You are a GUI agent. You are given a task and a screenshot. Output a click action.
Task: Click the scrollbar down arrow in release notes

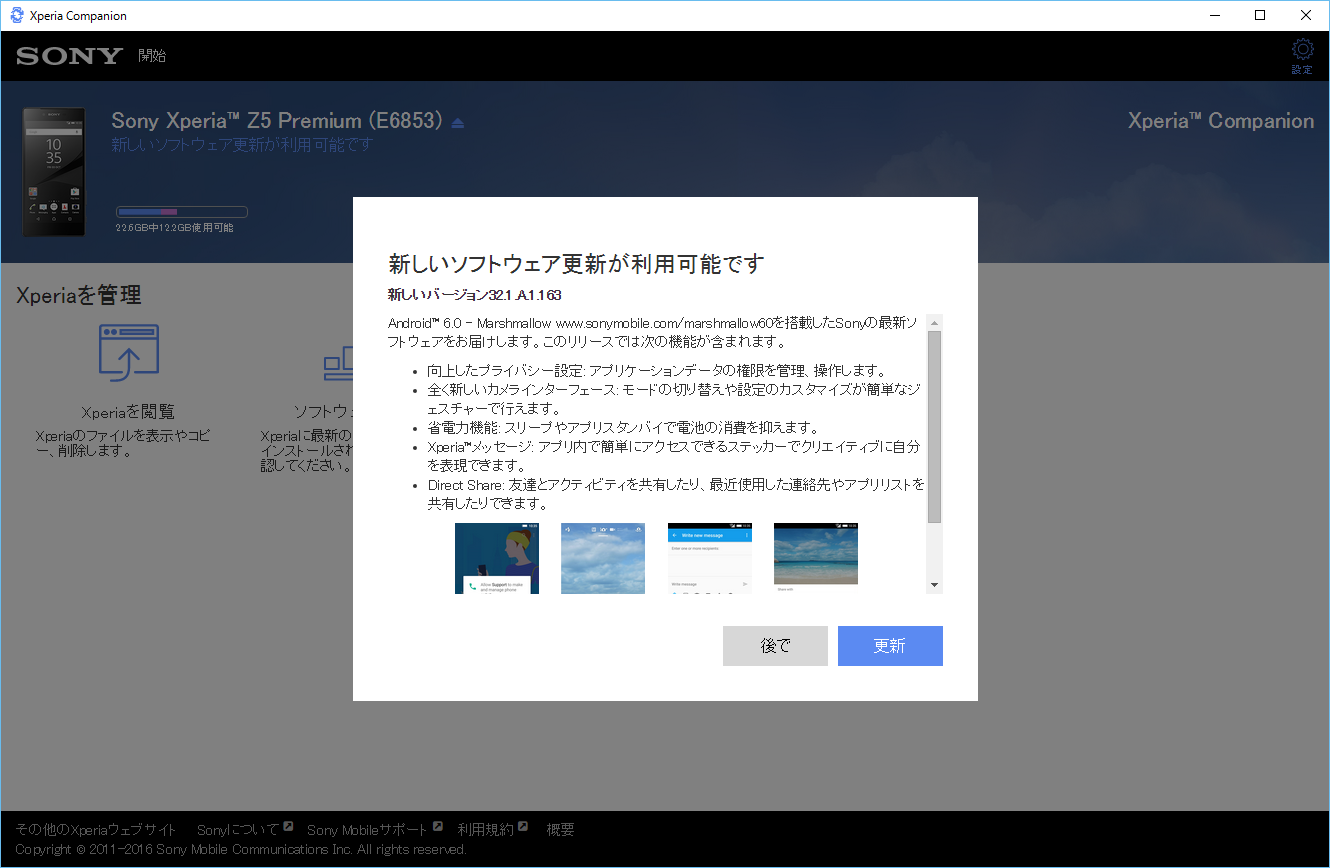click(x=934, y=585)
